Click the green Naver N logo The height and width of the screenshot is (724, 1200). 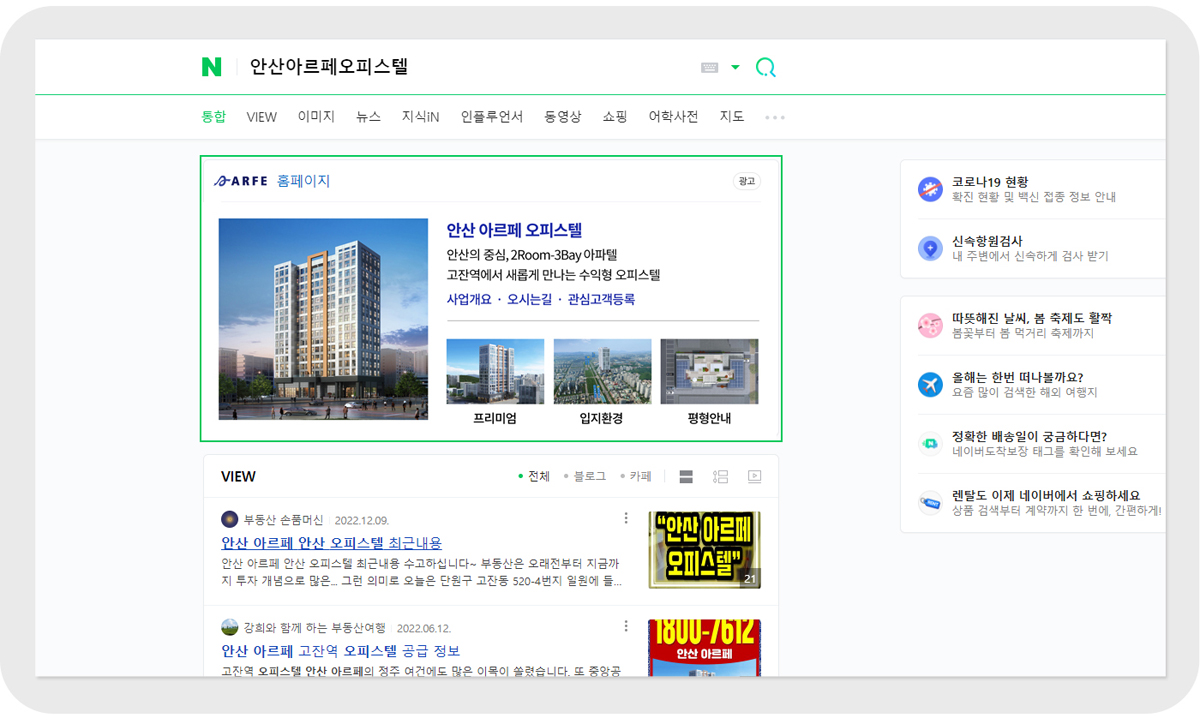tap(211, 67)
